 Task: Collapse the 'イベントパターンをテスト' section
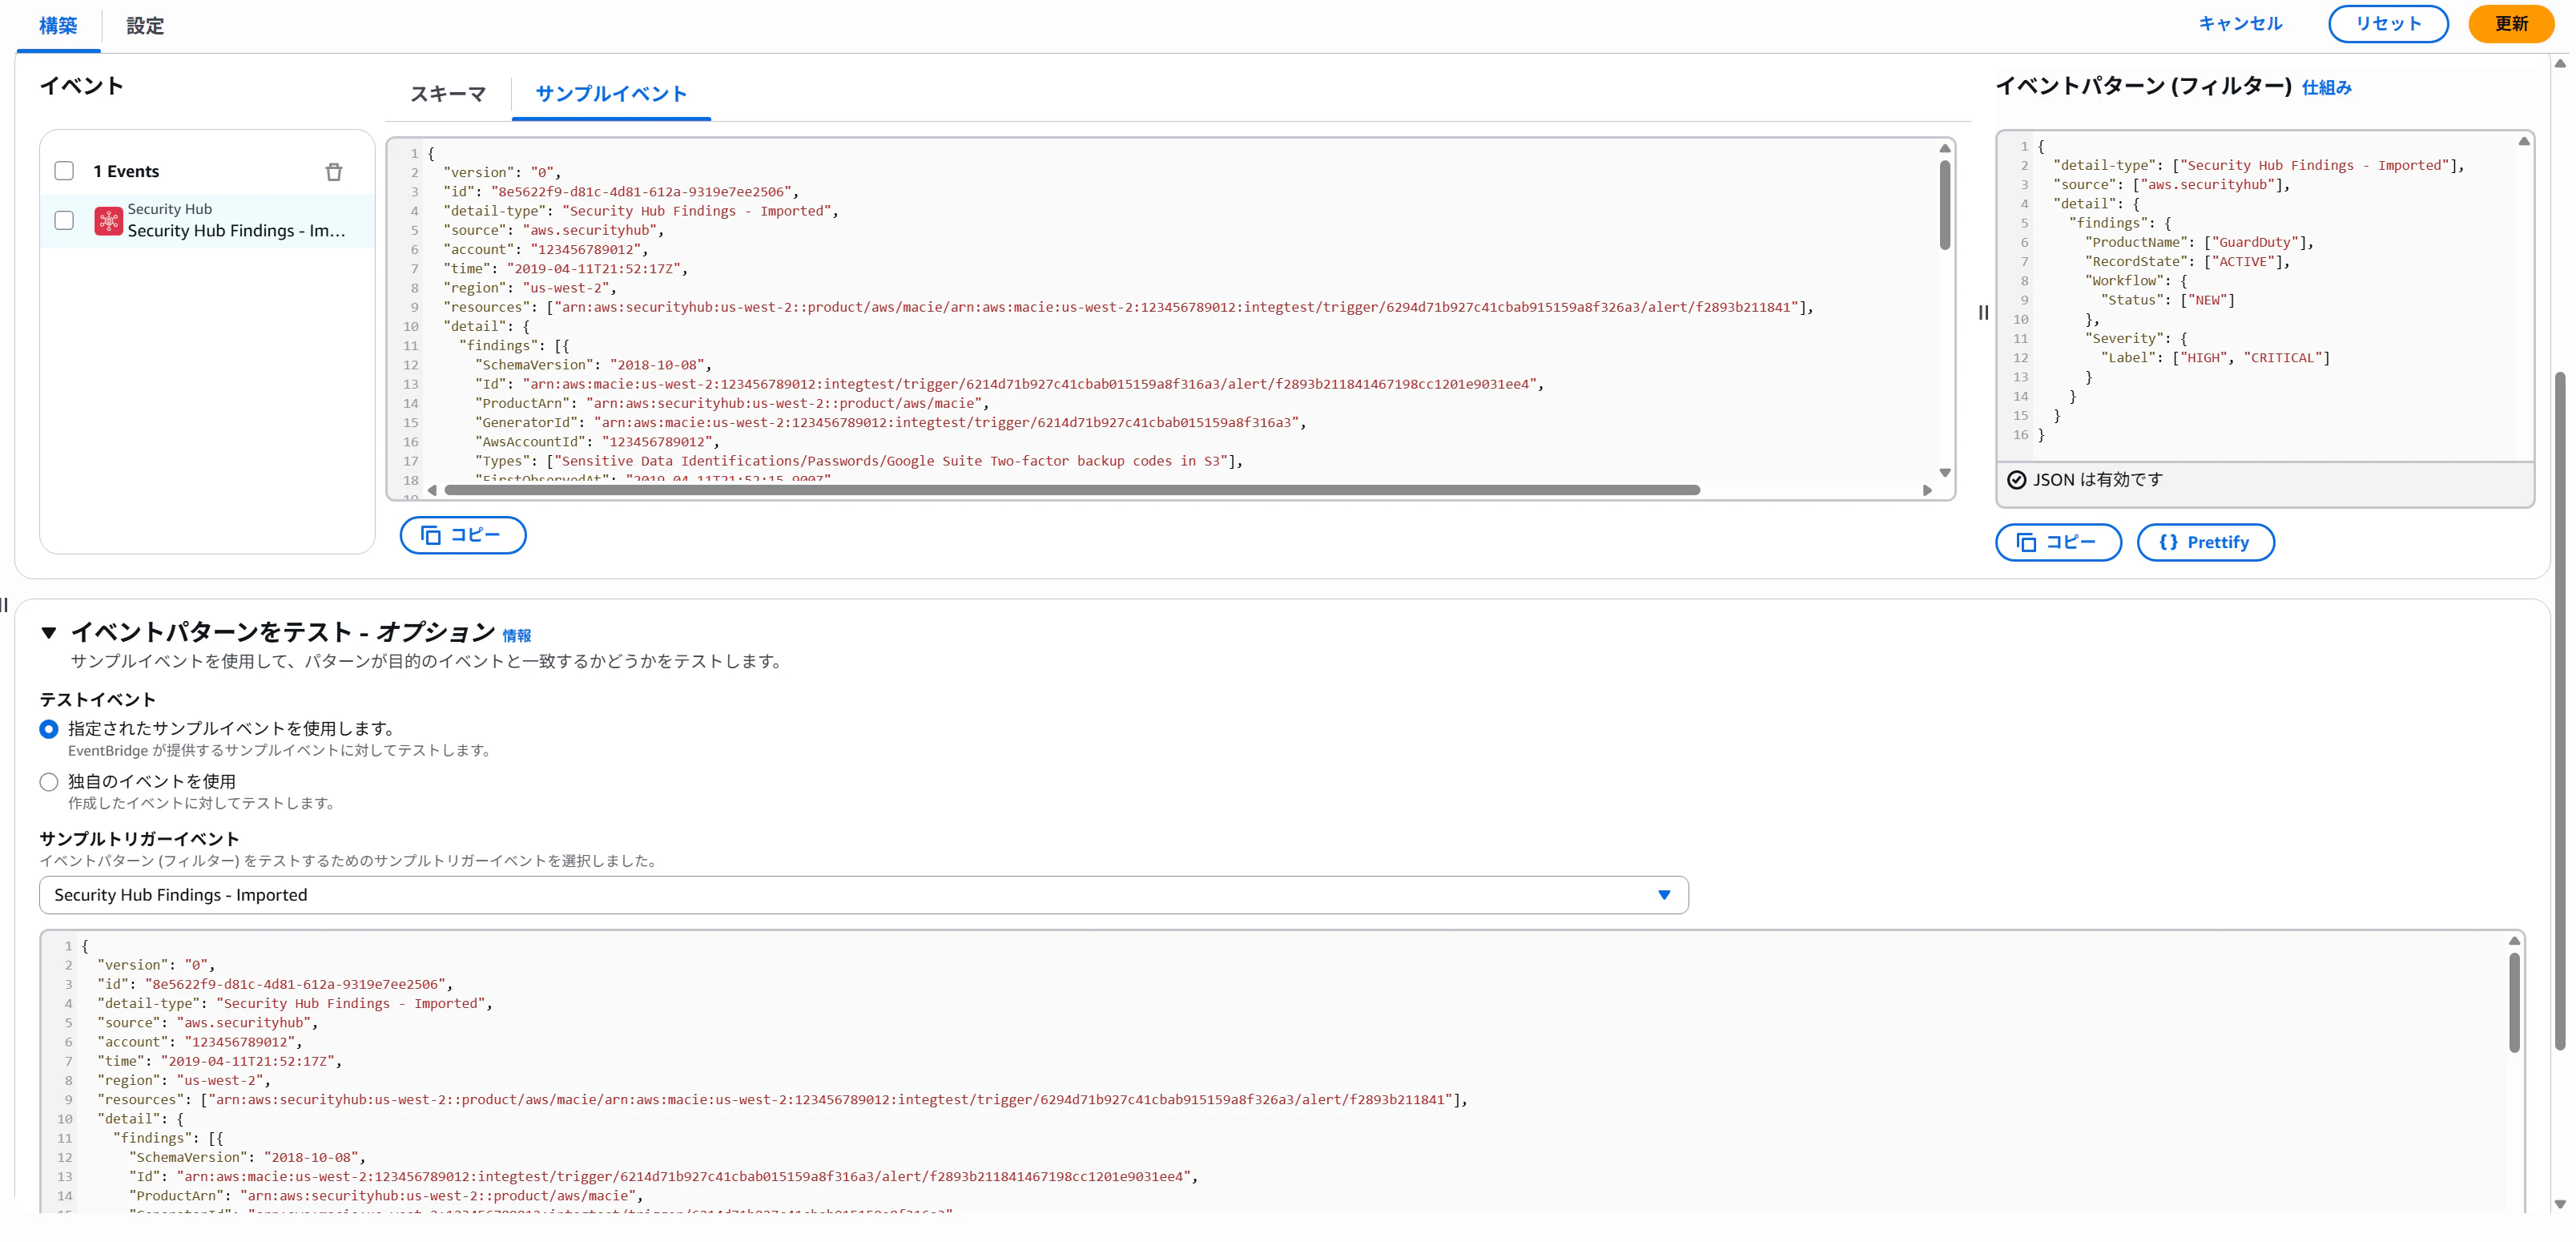point(48,632)
